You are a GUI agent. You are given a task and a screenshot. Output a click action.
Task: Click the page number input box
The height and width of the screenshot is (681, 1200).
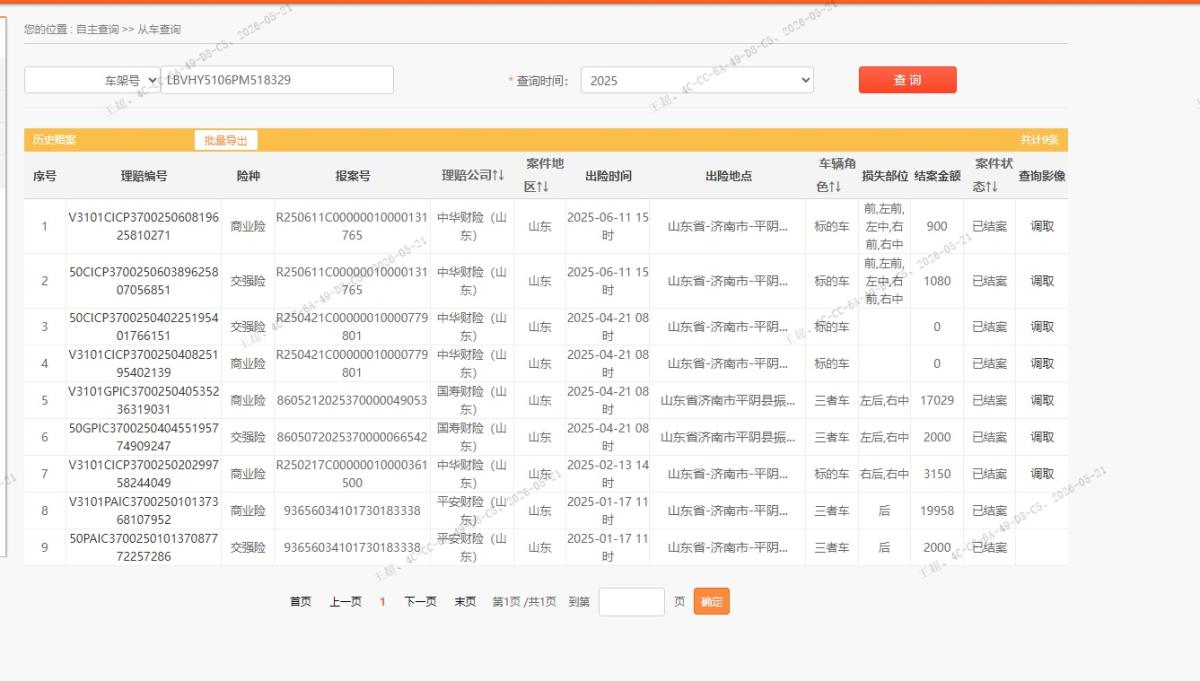(631, 602)
